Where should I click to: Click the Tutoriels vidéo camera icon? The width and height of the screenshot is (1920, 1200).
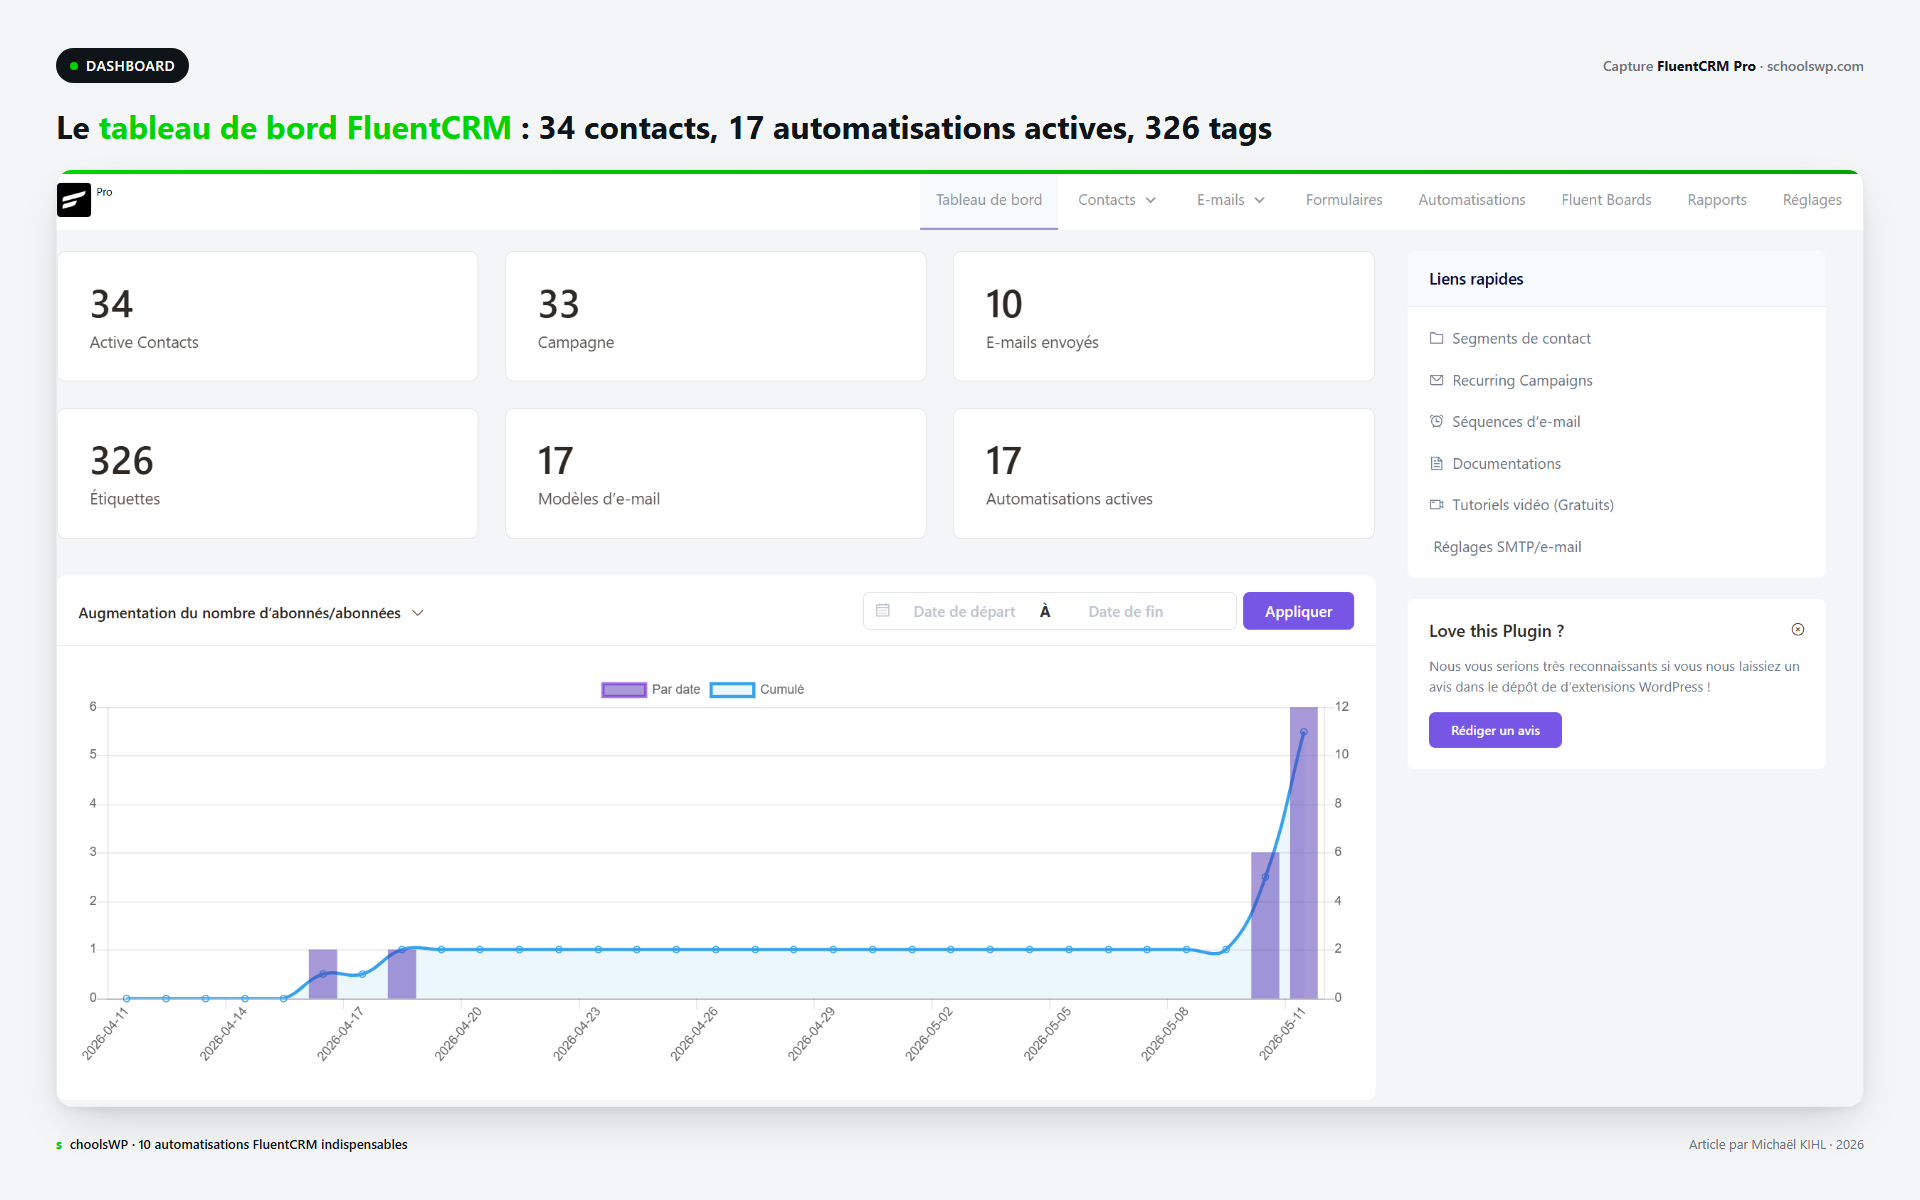pyautogui.click(x=1436, y=504)
